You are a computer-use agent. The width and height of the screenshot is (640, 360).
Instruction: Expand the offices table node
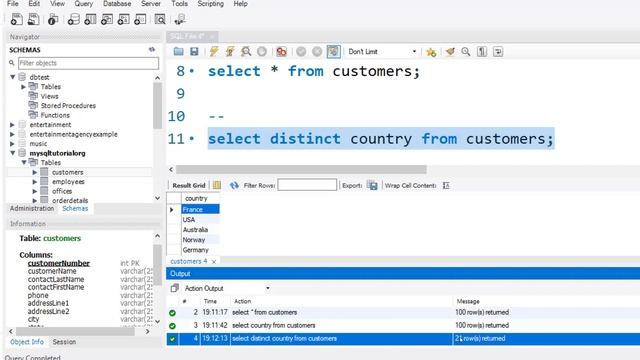coord(35,191)
